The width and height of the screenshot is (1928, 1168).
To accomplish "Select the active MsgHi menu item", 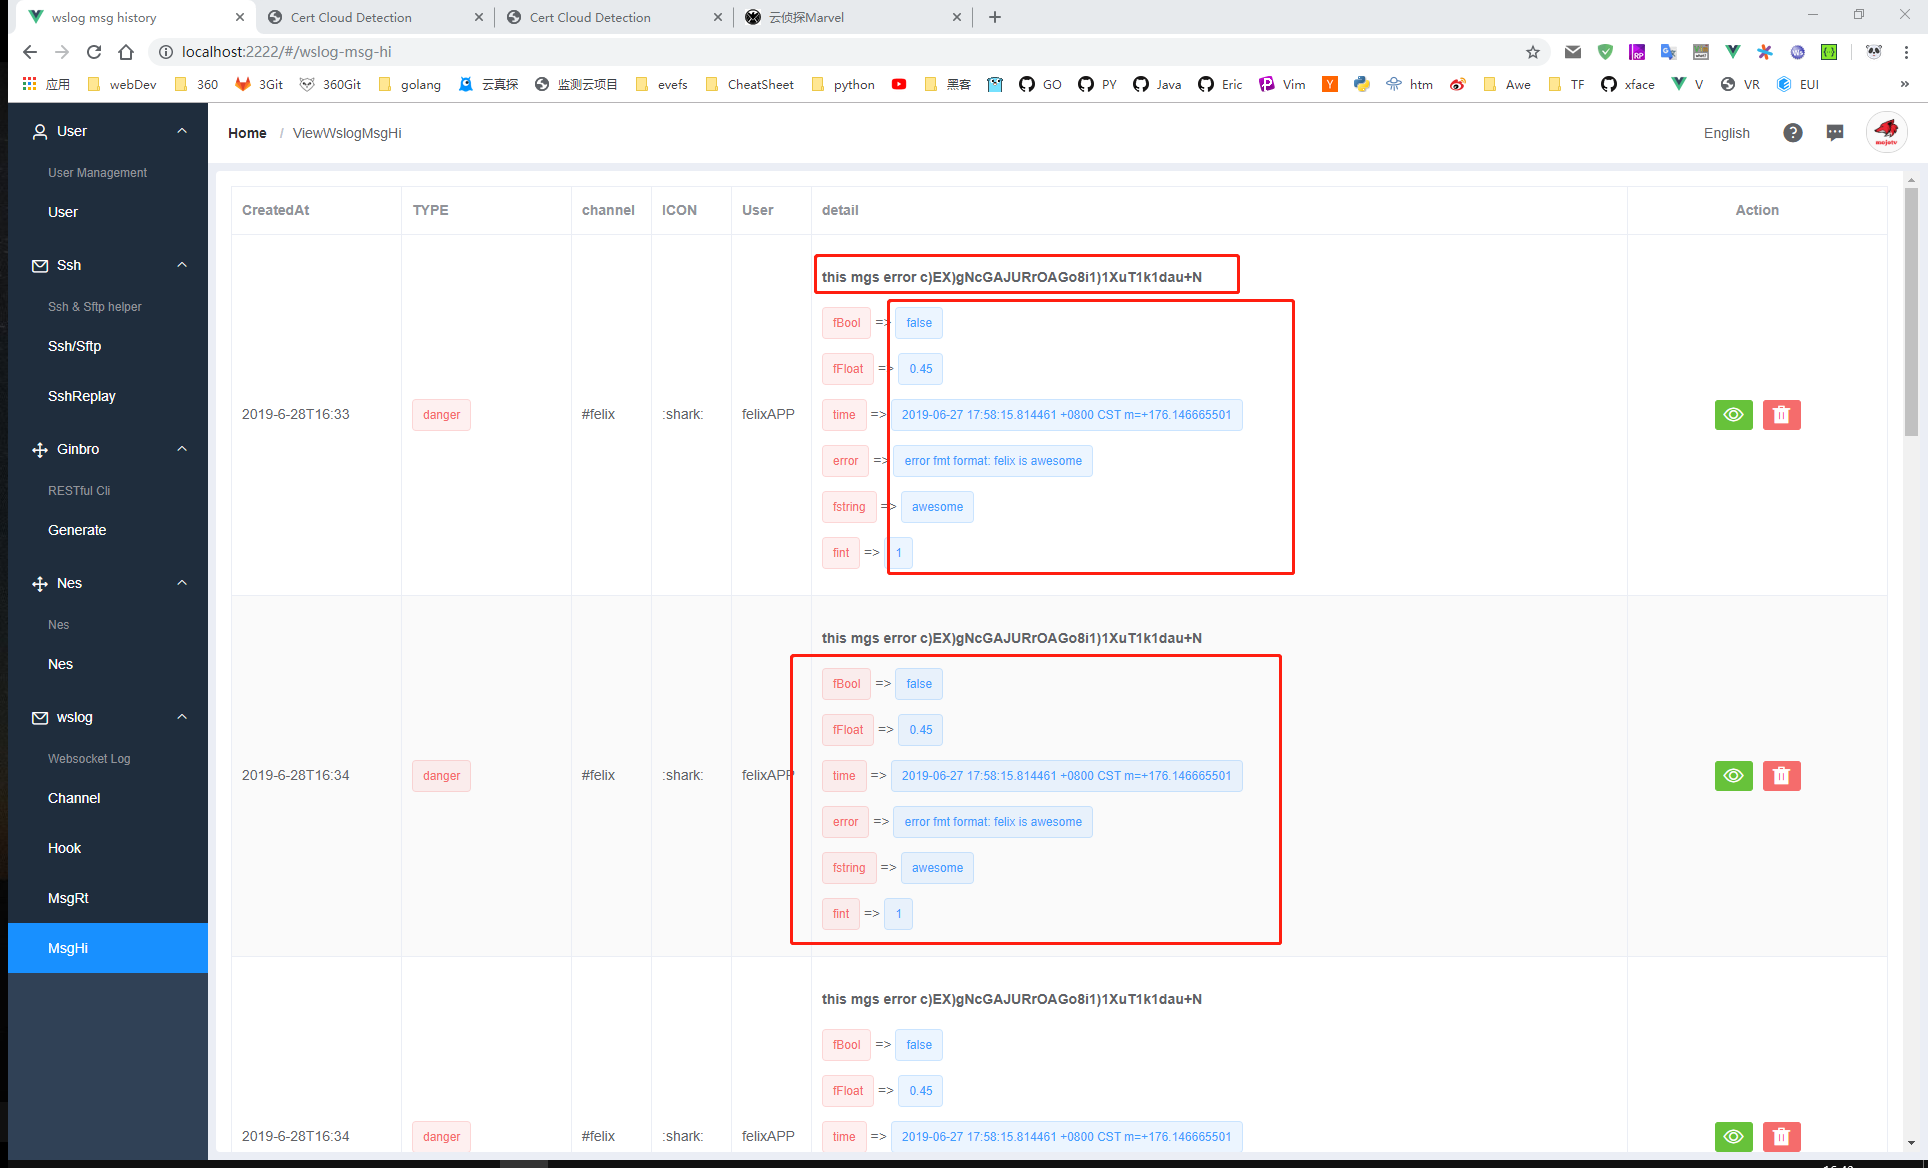I will (107, 948).
